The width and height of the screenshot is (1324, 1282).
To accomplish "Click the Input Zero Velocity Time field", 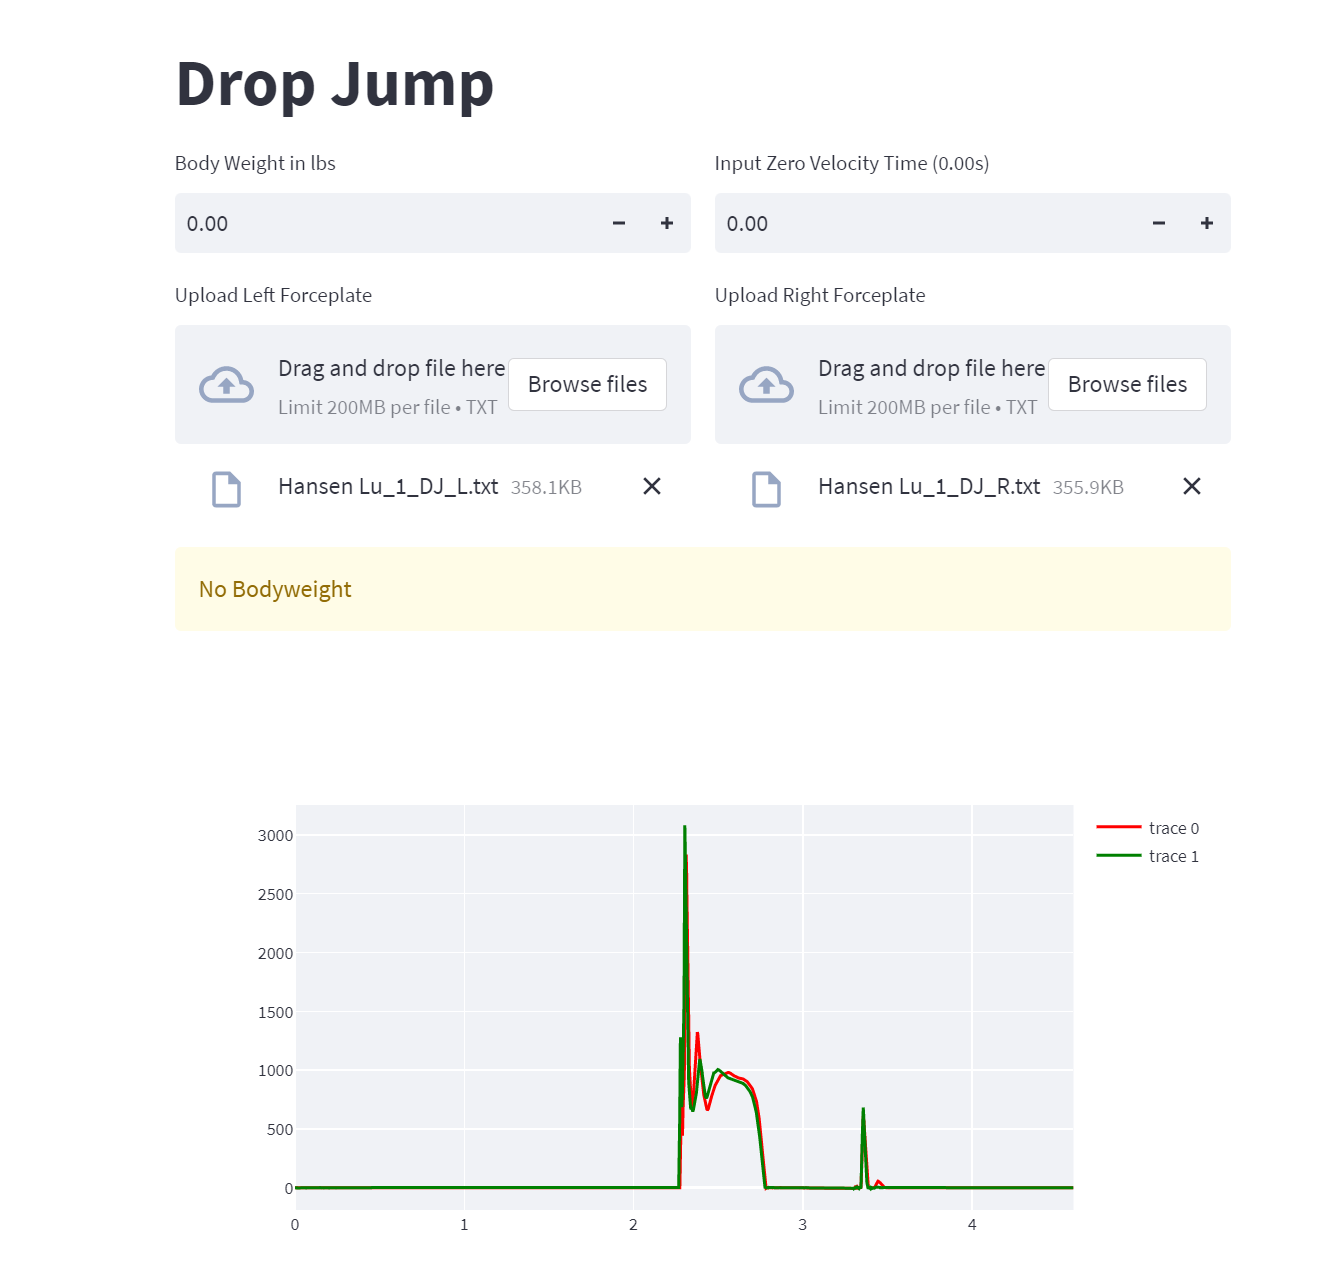I will click(x=930, y=223).
